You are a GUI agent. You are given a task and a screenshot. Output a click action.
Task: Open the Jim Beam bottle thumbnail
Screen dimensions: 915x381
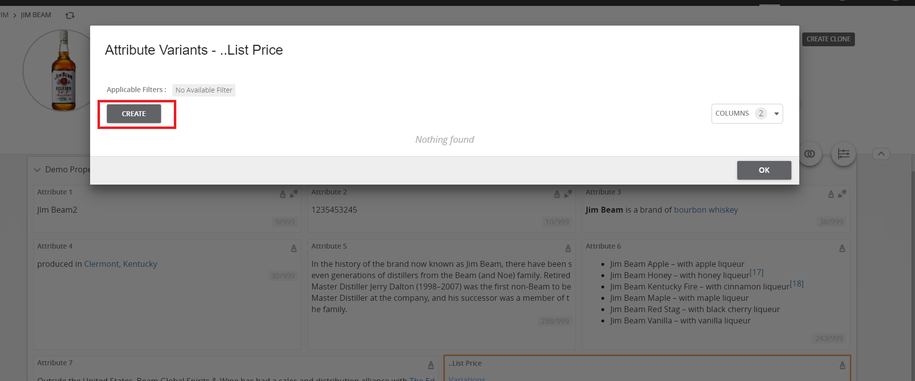[x=63, y=71]
